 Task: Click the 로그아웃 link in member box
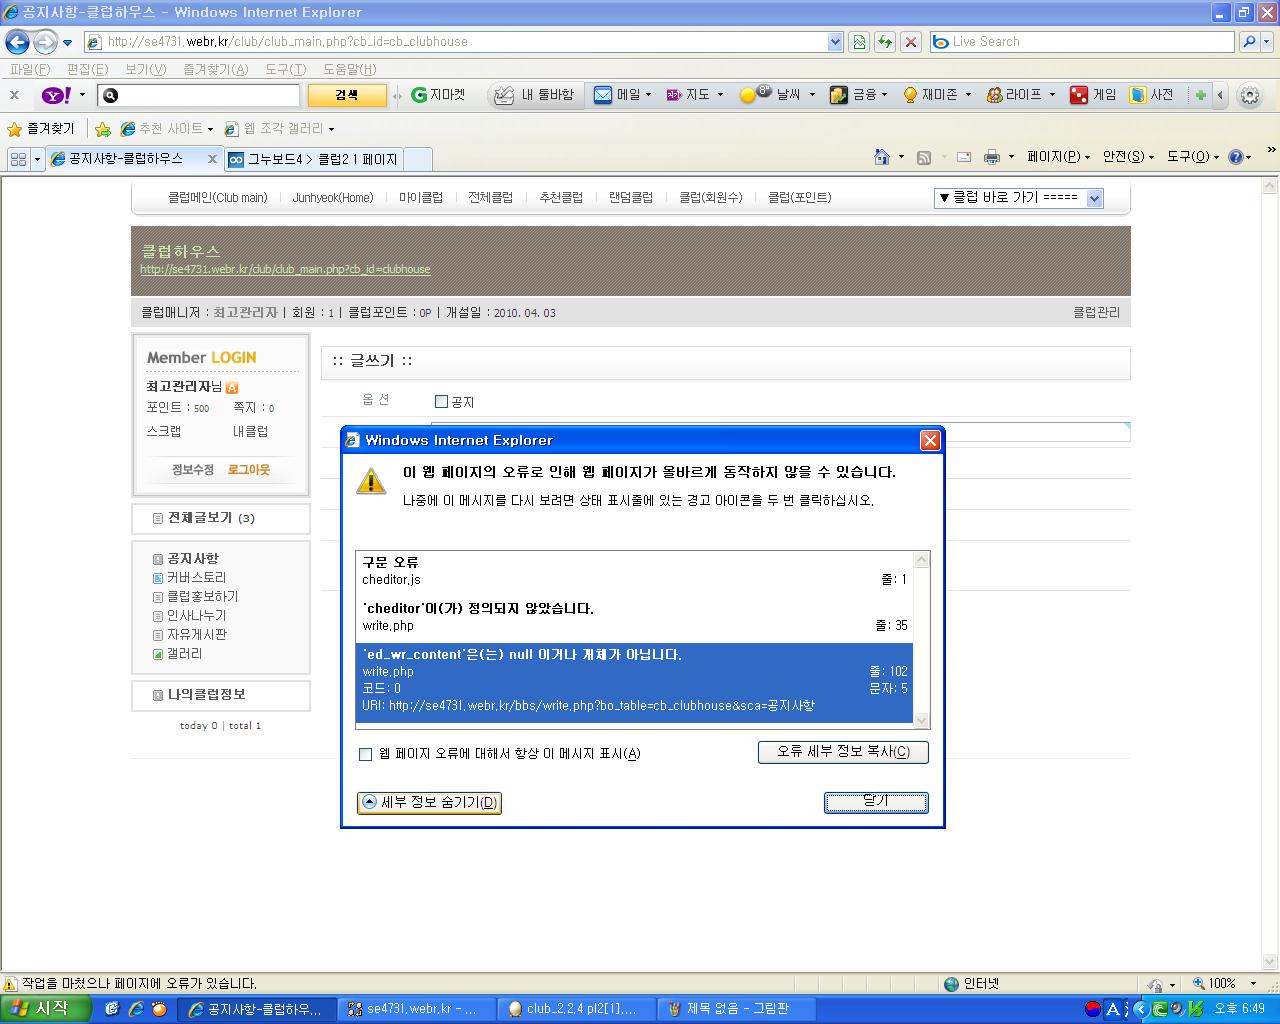coord(248,469)
